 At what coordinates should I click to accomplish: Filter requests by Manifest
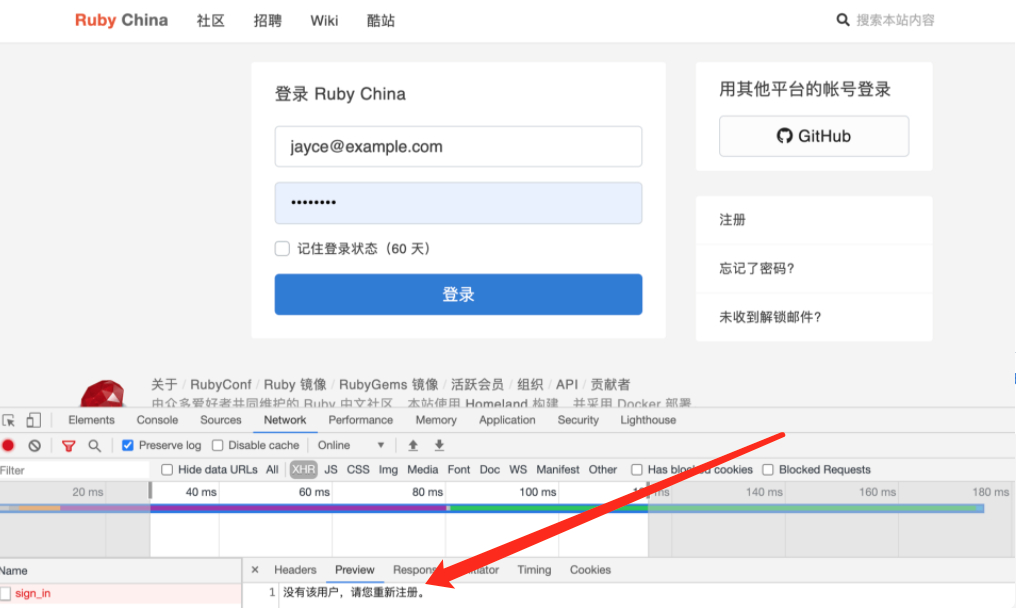tap(558, 469)
